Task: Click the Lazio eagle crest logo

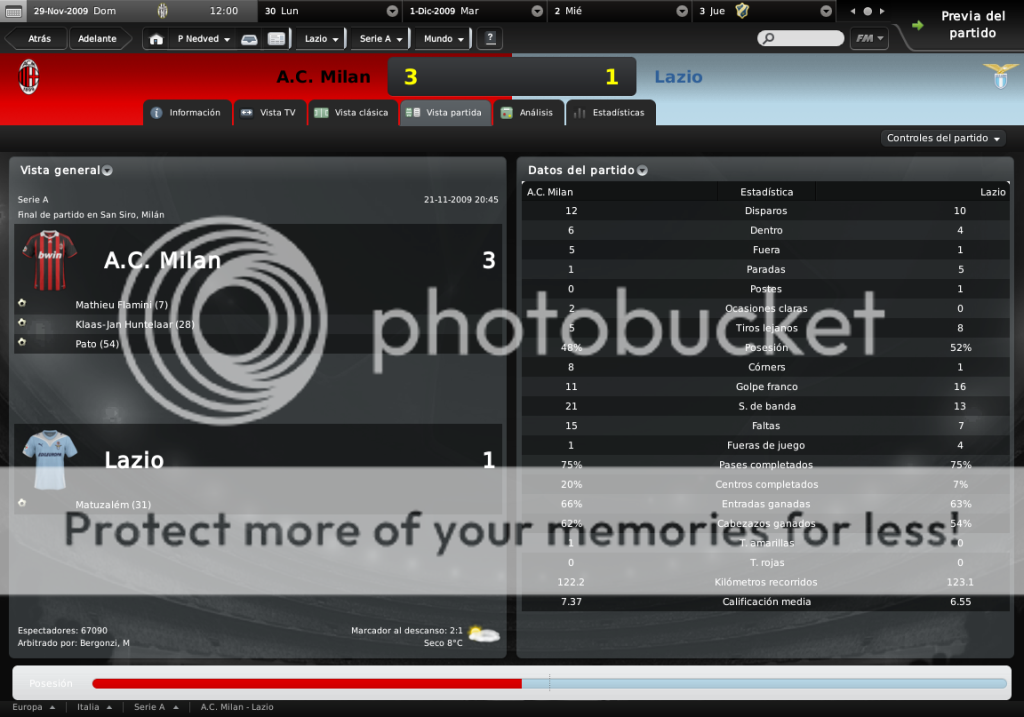Action: (1000, 76)
